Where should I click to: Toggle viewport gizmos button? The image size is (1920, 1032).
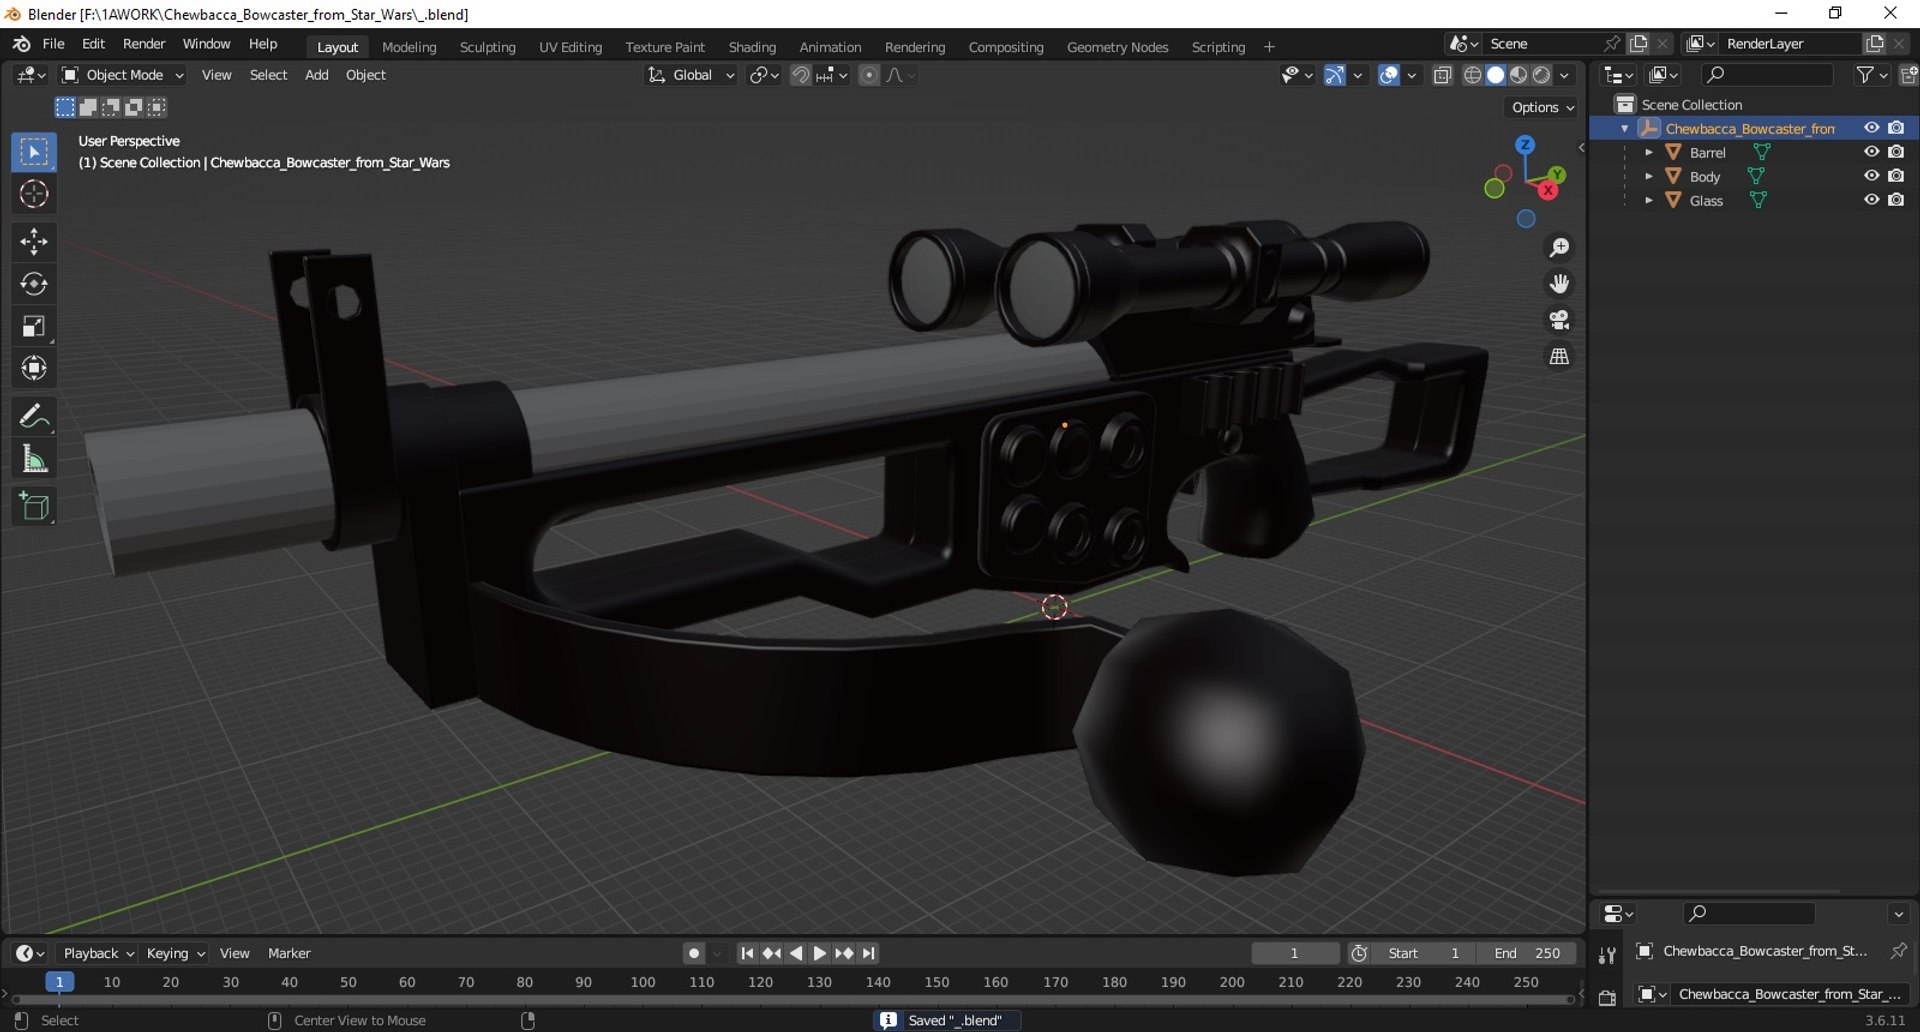pos(1334,75)
